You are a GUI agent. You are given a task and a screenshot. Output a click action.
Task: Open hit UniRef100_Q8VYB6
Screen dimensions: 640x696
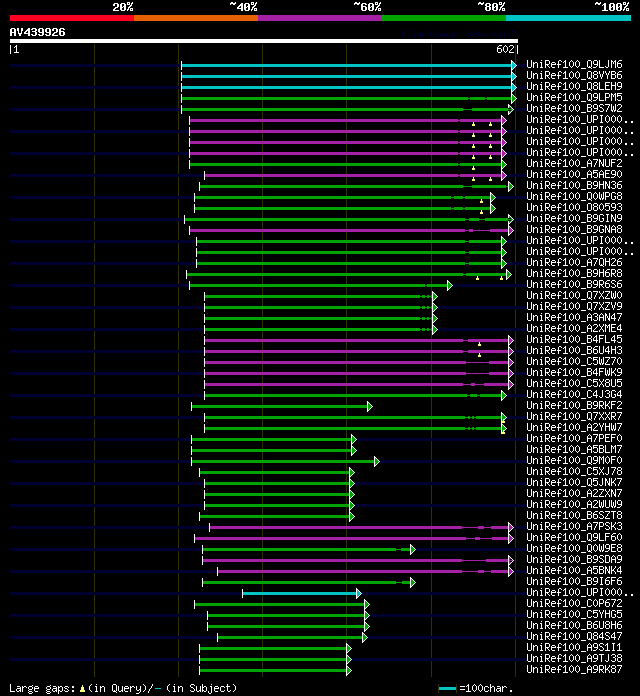(x=574, y=75)
